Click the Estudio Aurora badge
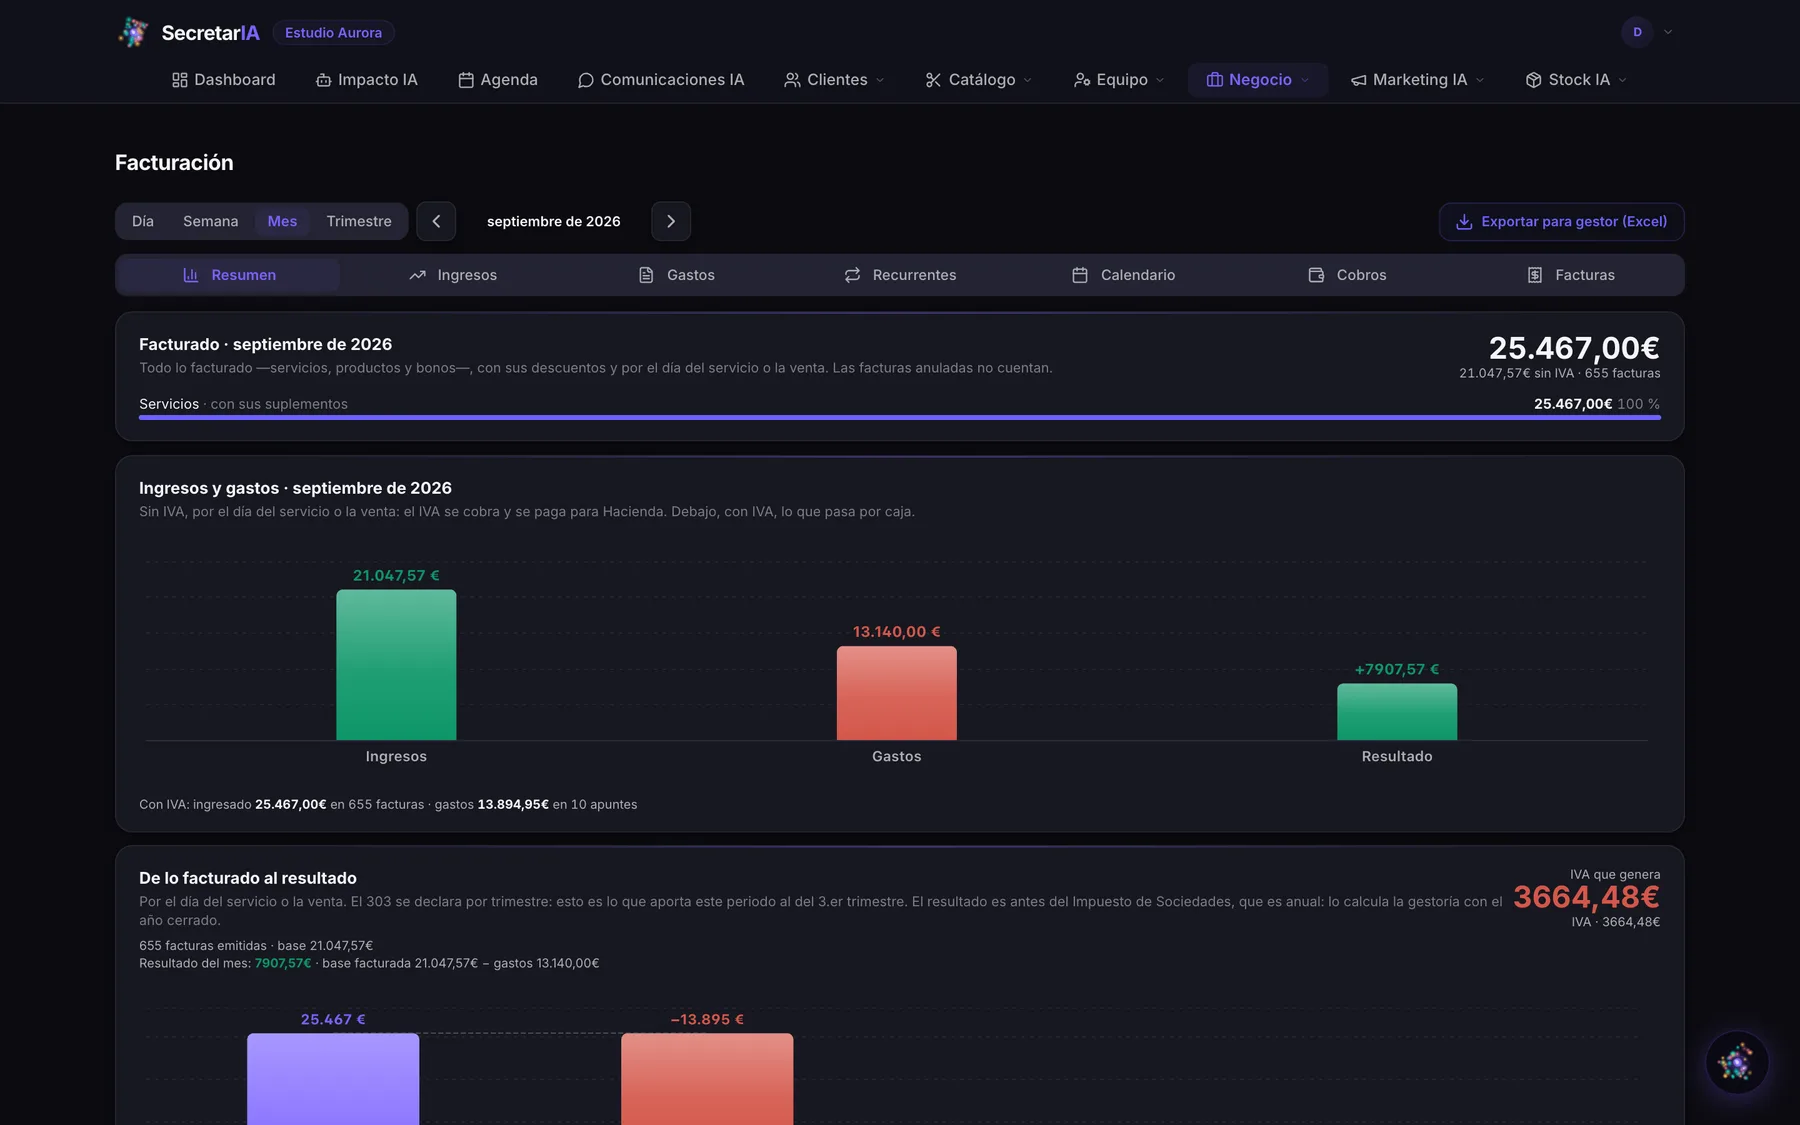 point(333,33)
